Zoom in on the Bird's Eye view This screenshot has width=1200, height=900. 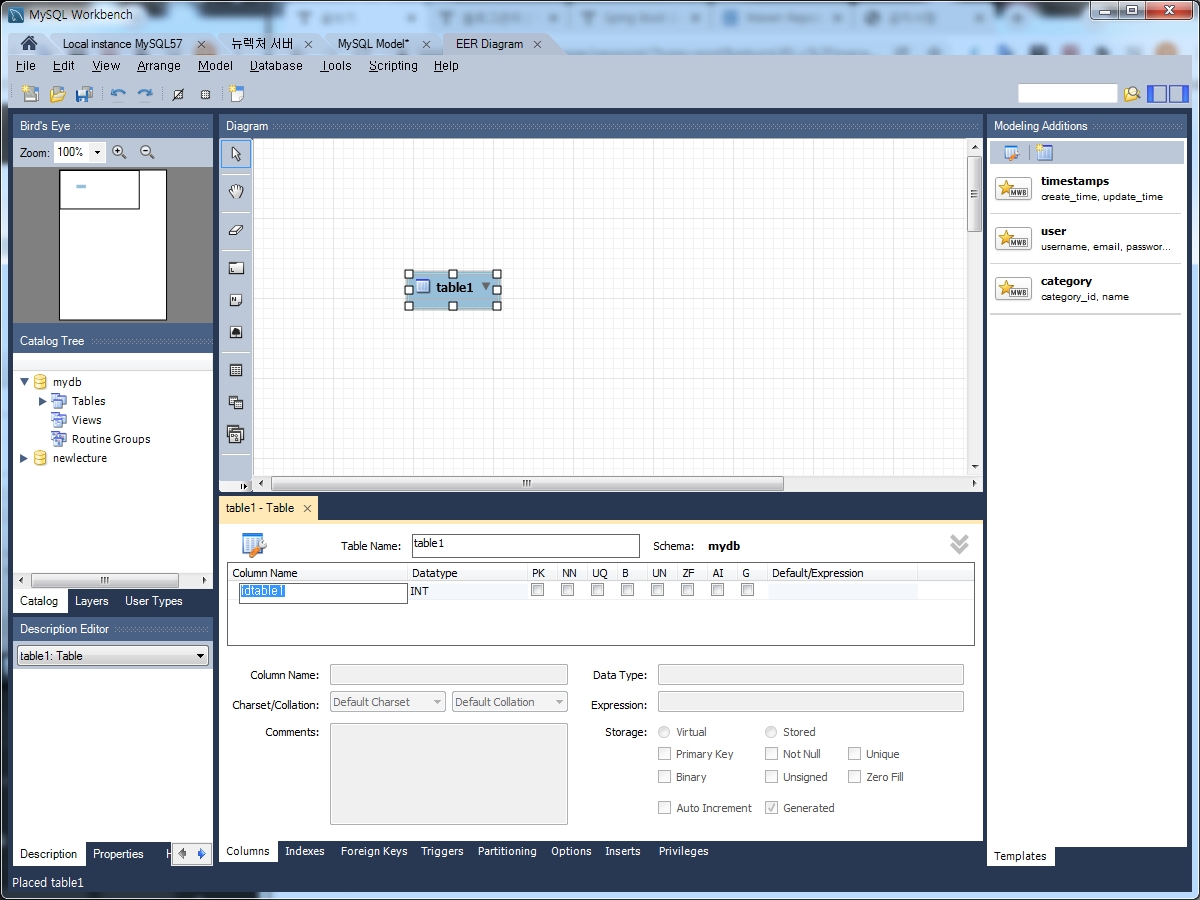click(x=119, y=152)
